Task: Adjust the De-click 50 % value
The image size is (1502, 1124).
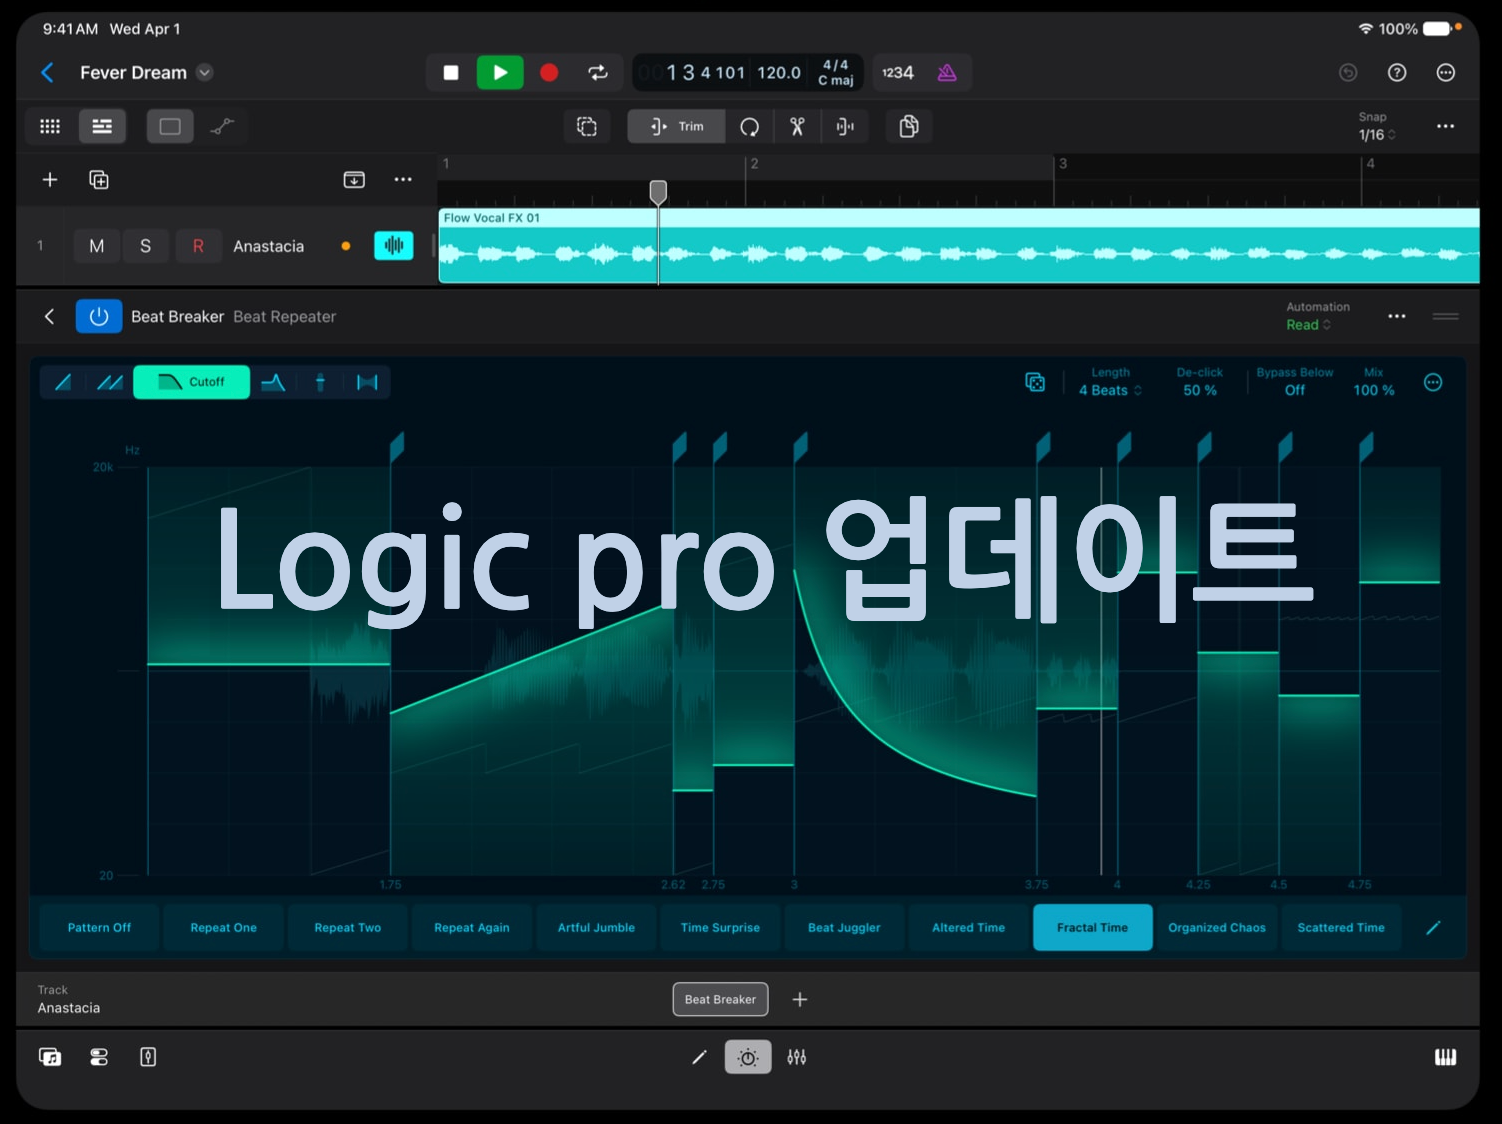Action: click(1200, 382)
